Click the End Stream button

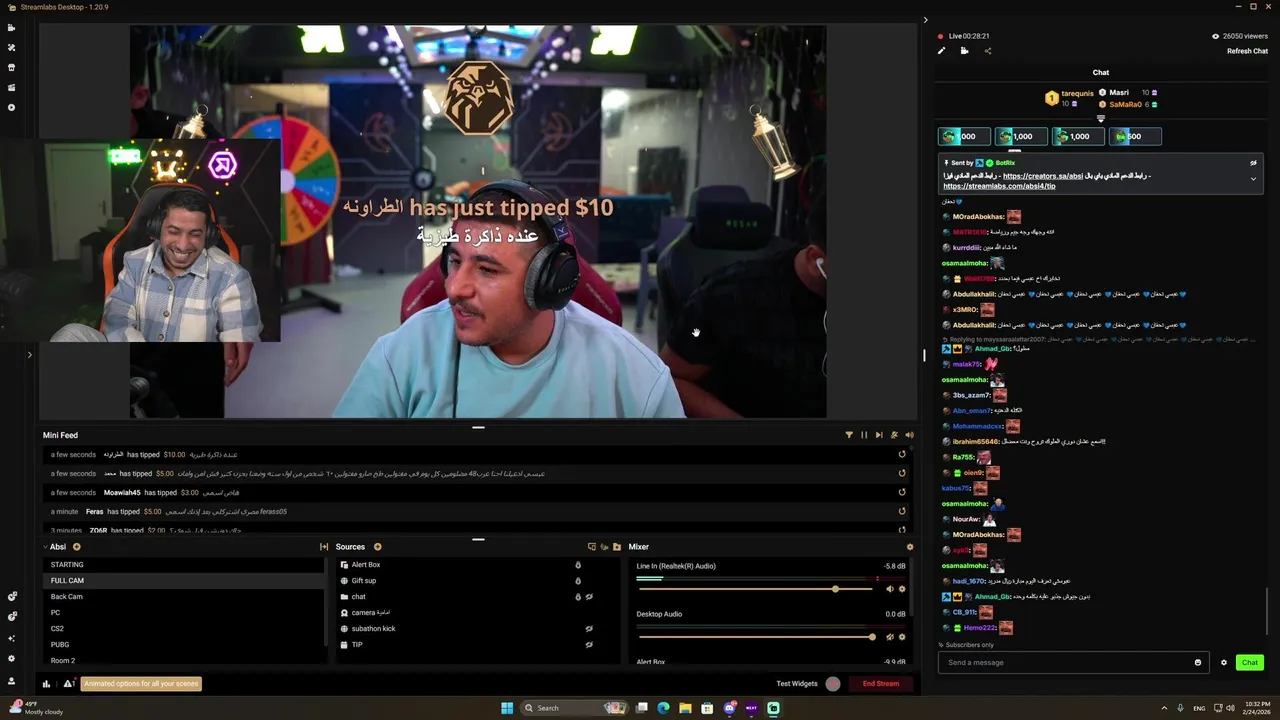click(881, 684)
